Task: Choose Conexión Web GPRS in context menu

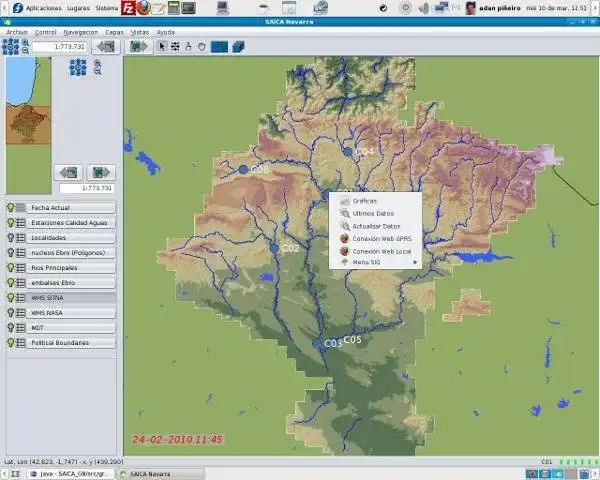Action: point(375,239)
